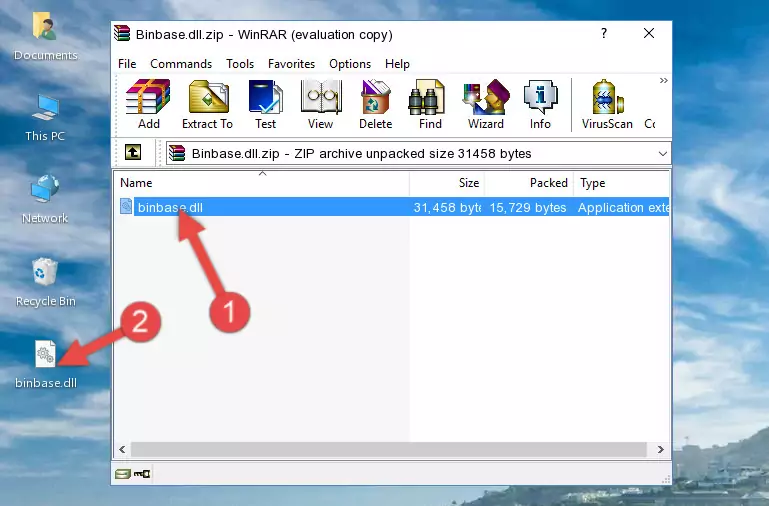Expand the archive path dropdown

(x=663, y=153)
